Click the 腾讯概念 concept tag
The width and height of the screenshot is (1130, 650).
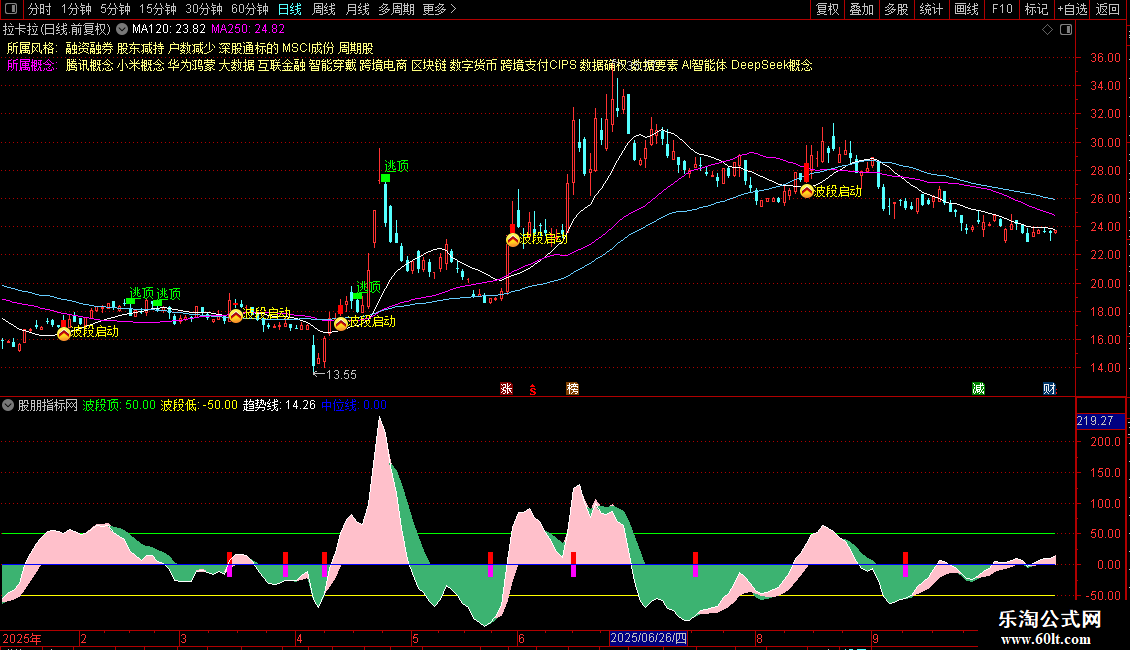(89, 66)
